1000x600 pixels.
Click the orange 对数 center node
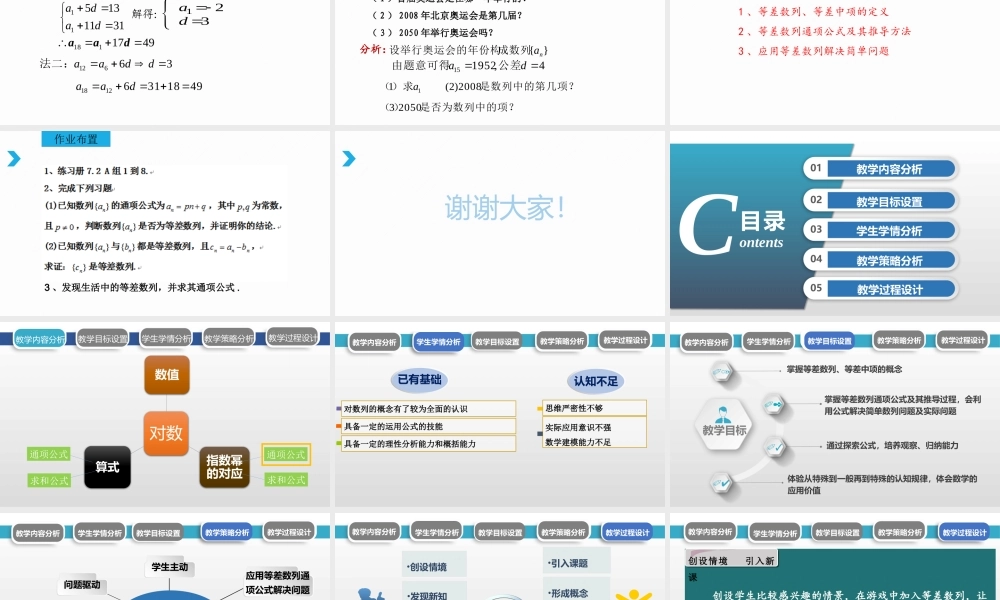pyautogui.click(x=166, y=434)
